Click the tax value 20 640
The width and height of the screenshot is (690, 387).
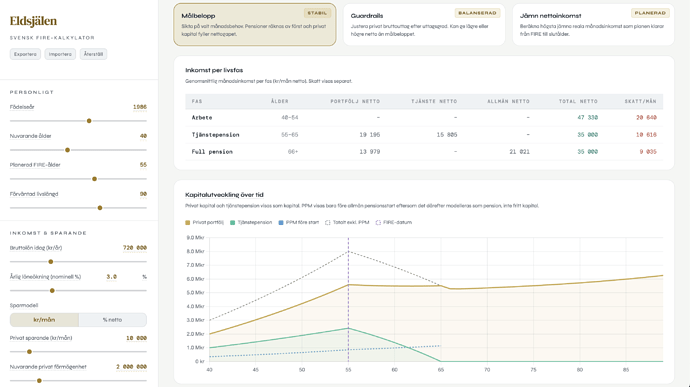click(x=646, y=118)
